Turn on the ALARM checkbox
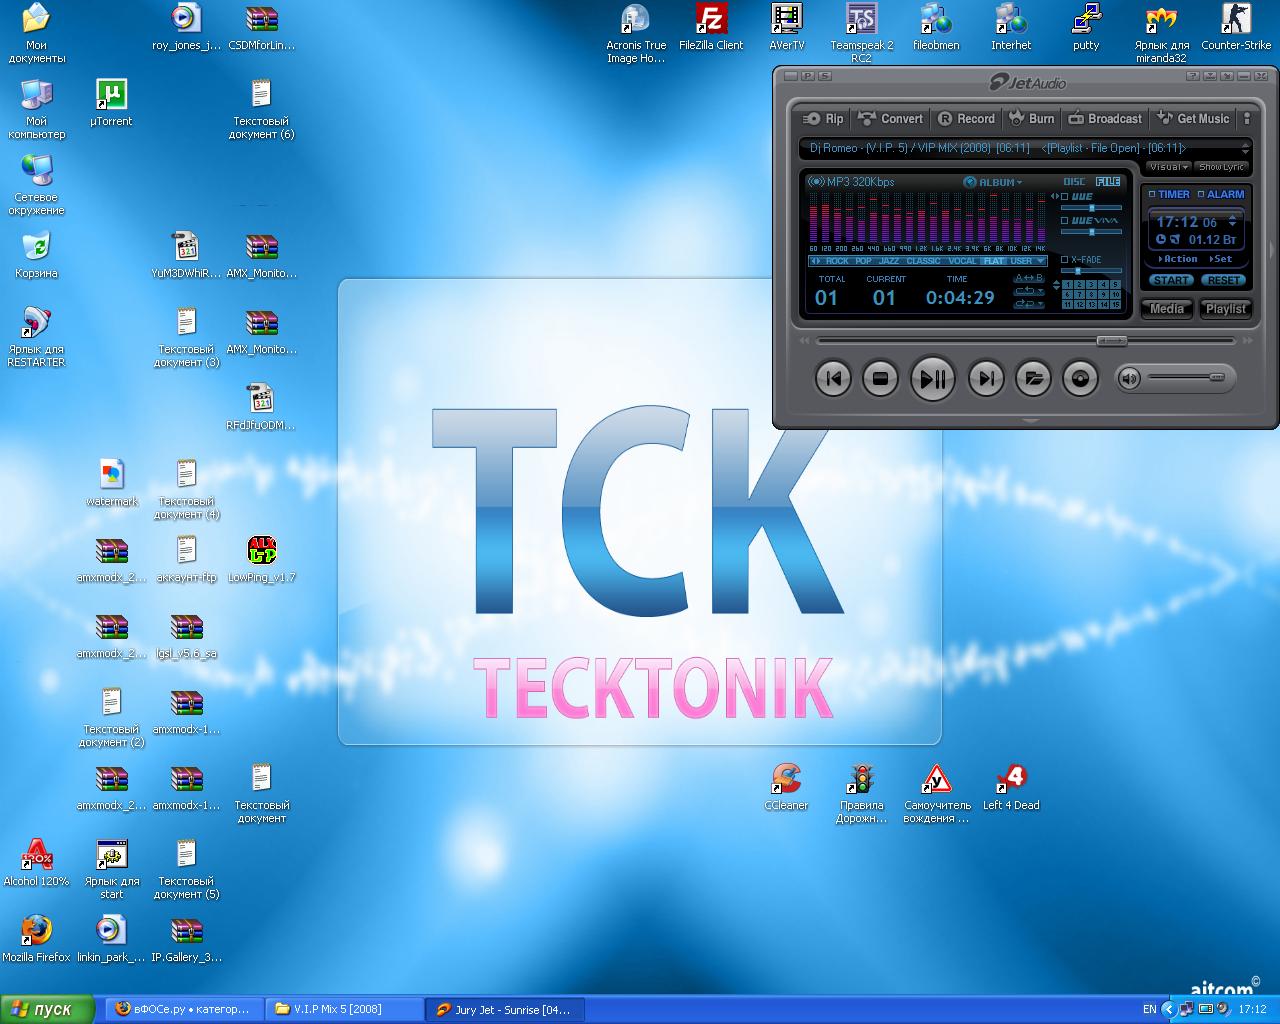Screen dimensions: 1280x1024 pos(1201,195)
